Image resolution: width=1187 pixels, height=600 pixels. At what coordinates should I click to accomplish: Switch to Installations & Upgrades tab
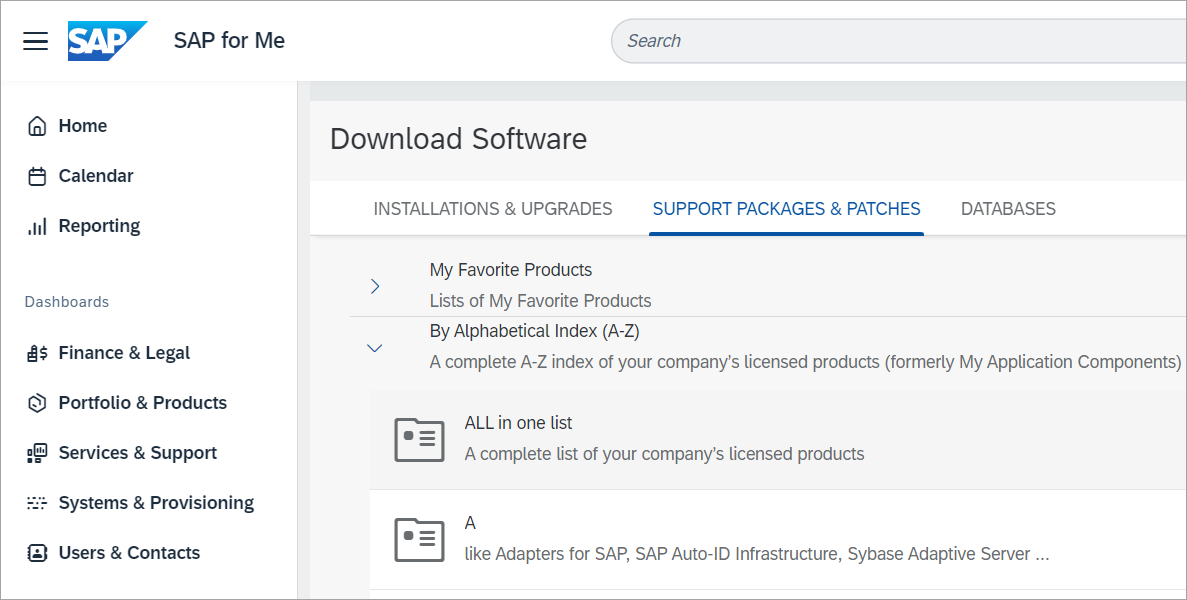point(493,209)
